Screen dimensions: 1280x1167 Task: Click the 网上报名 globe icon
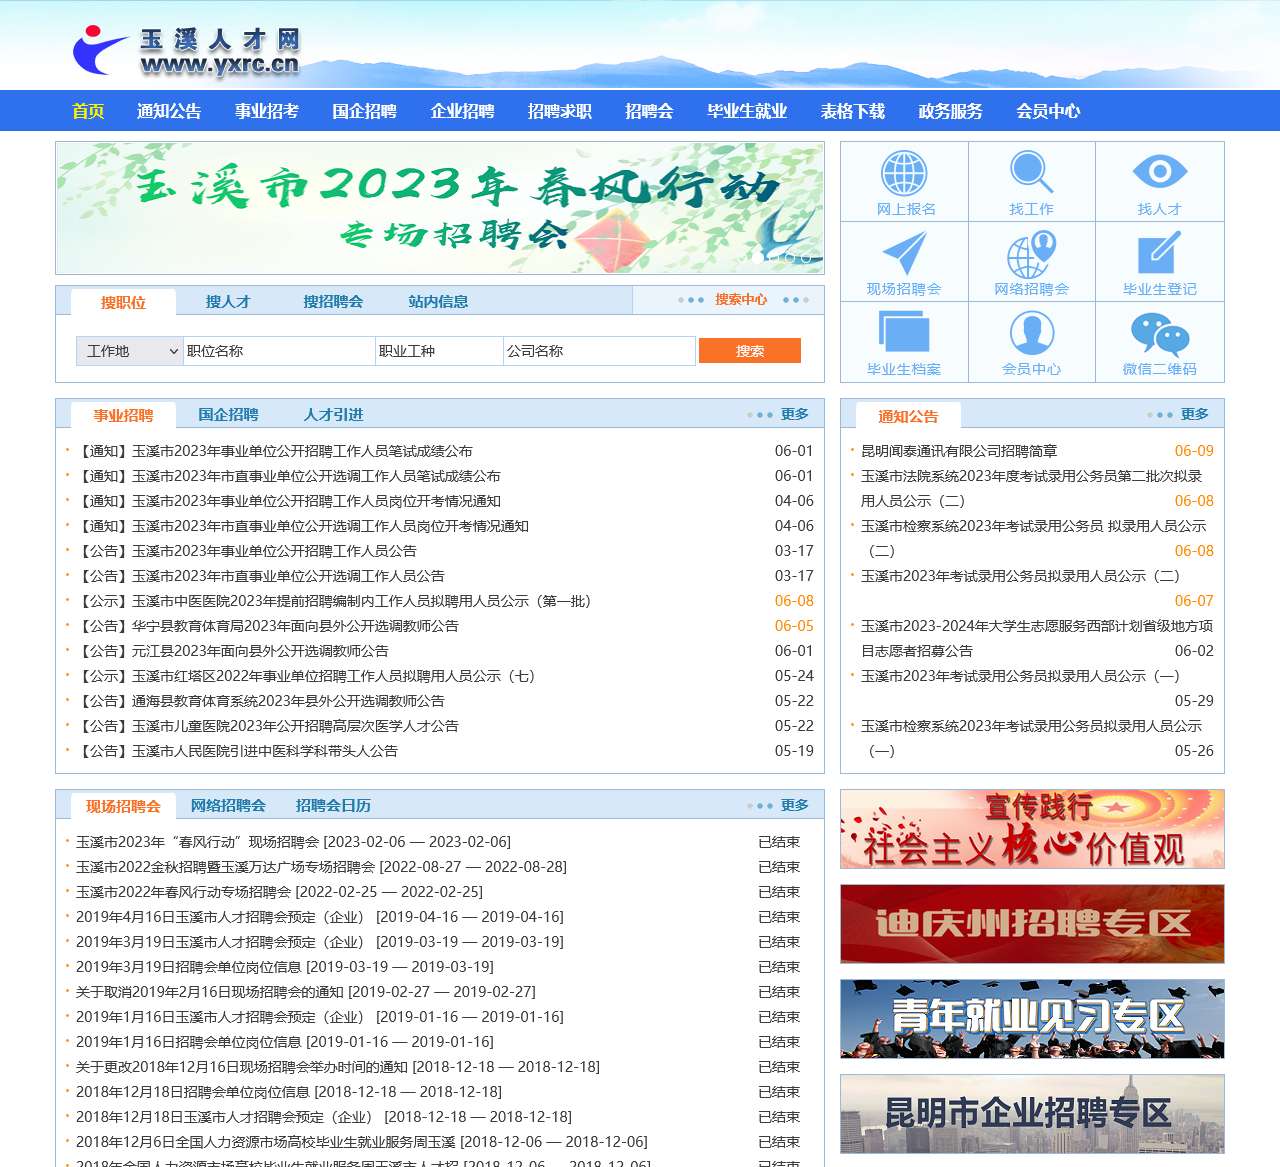pyautogui.click(x=904, y=180)
